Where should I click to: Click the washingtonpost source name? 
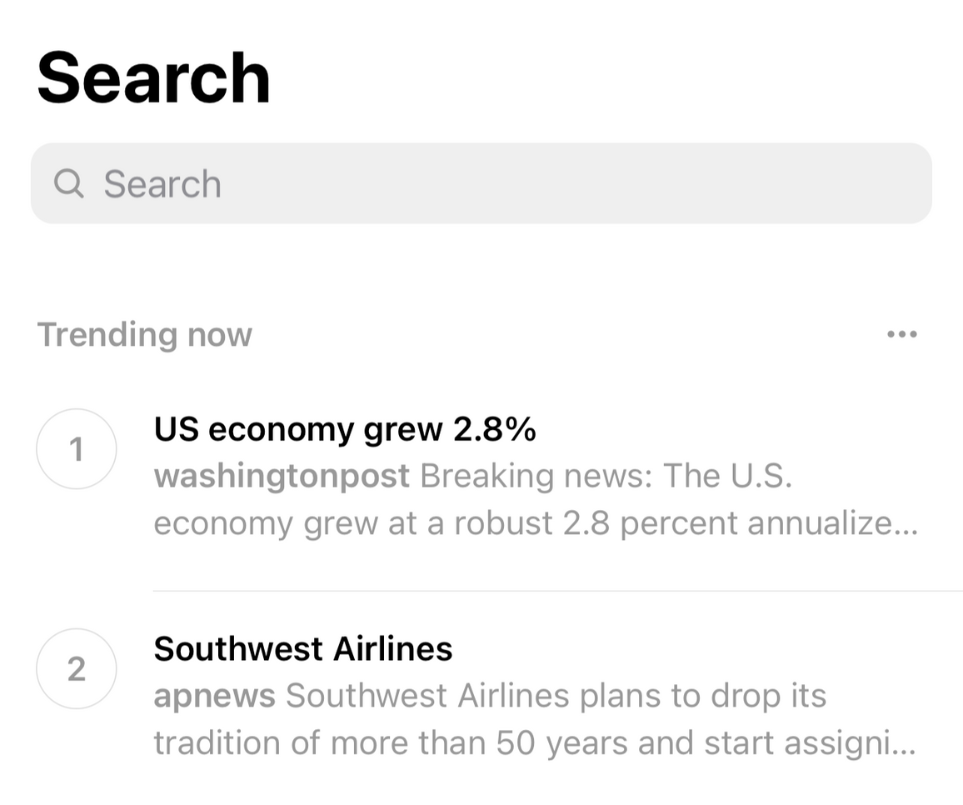pyautogui.click(x=281, y=476)
